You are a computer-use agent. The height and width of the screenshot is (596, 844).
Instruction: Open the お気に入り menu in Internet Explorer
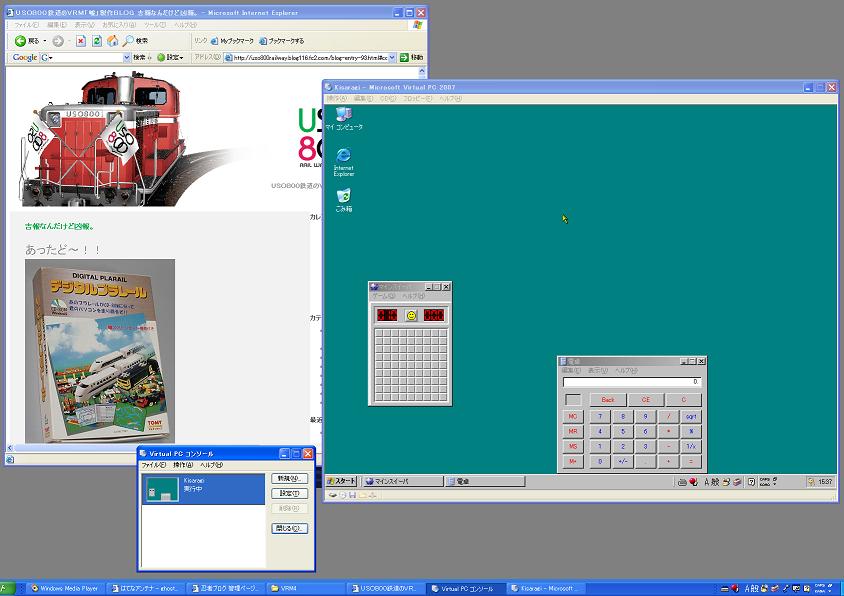[119, 25]
